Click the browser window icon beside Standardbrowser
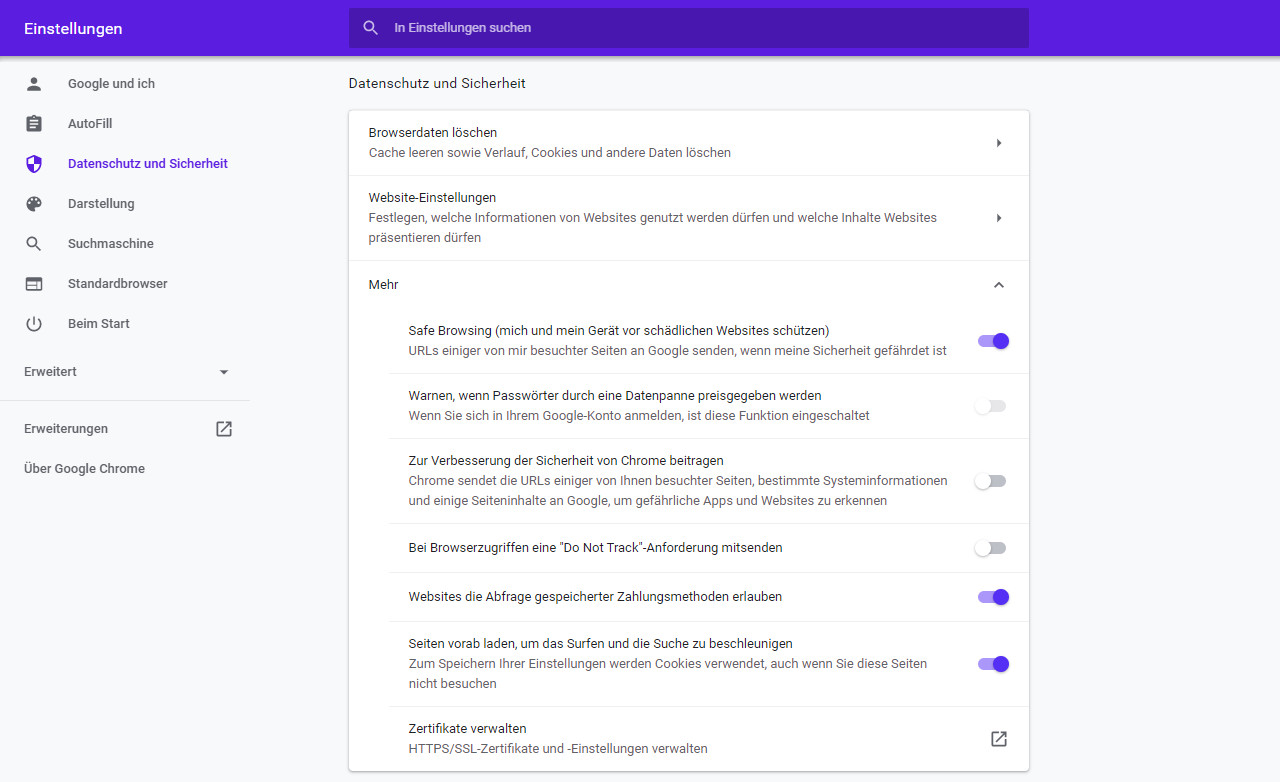 (34, 284)
